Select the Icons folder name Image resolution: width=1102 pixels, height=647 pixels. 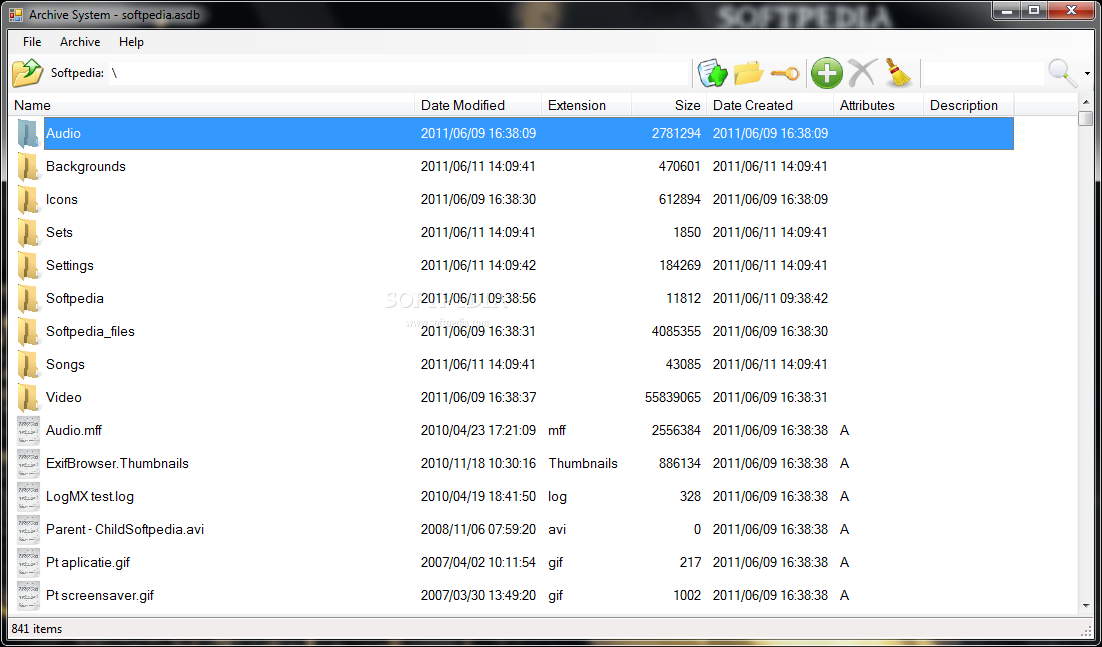click(x=62, y=200)
